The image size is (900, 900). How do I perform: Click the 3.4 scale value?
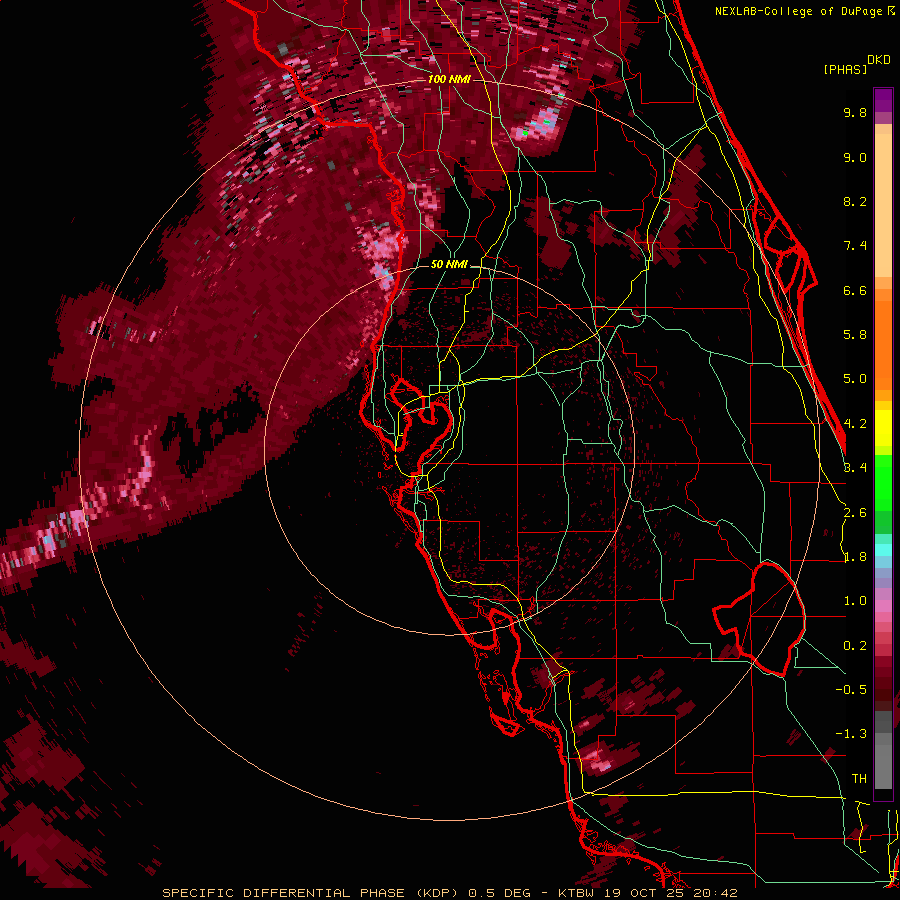click(855, 468)
